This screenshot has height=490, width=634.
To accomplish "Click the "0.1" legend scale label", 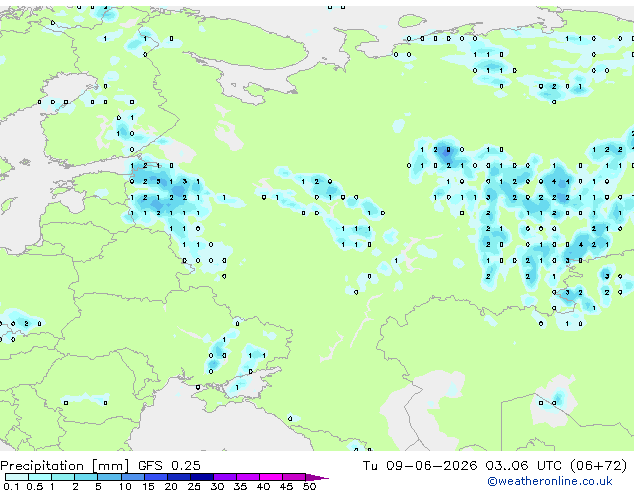I will (11, 486).
